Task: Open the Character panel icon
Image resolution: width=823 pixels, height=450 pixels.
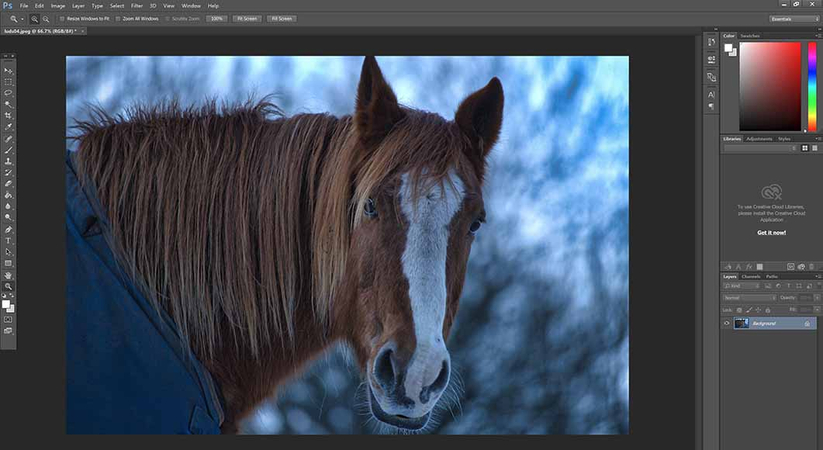Action: click(711, 95)
